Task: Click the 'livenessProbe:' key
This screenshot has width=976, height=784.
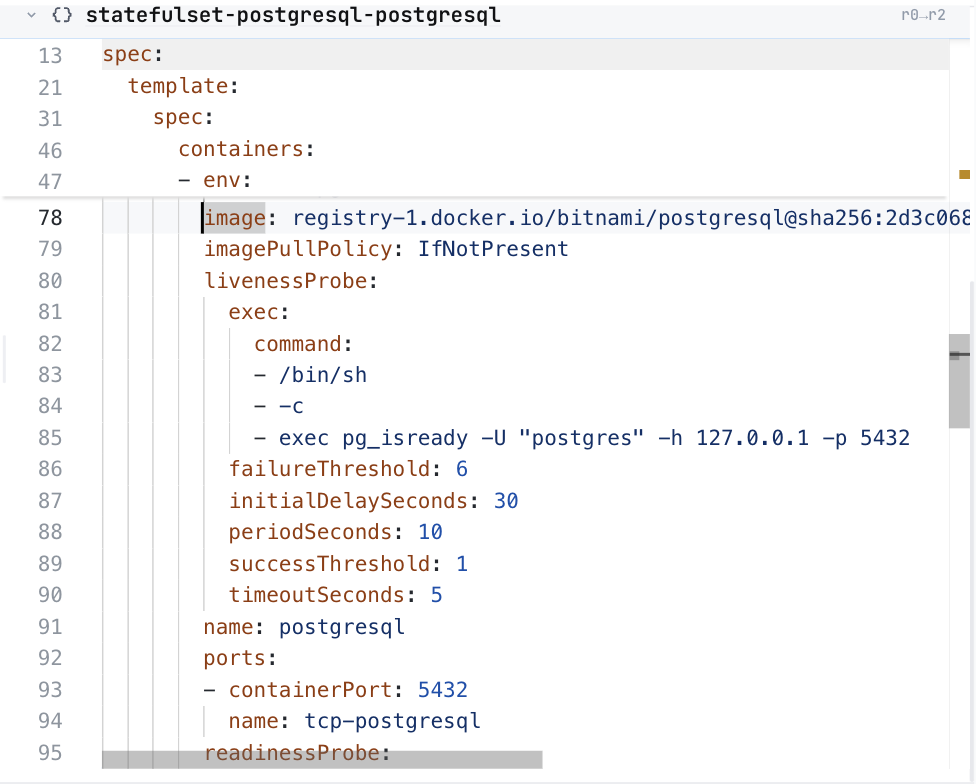Action: tap(291, 281)
